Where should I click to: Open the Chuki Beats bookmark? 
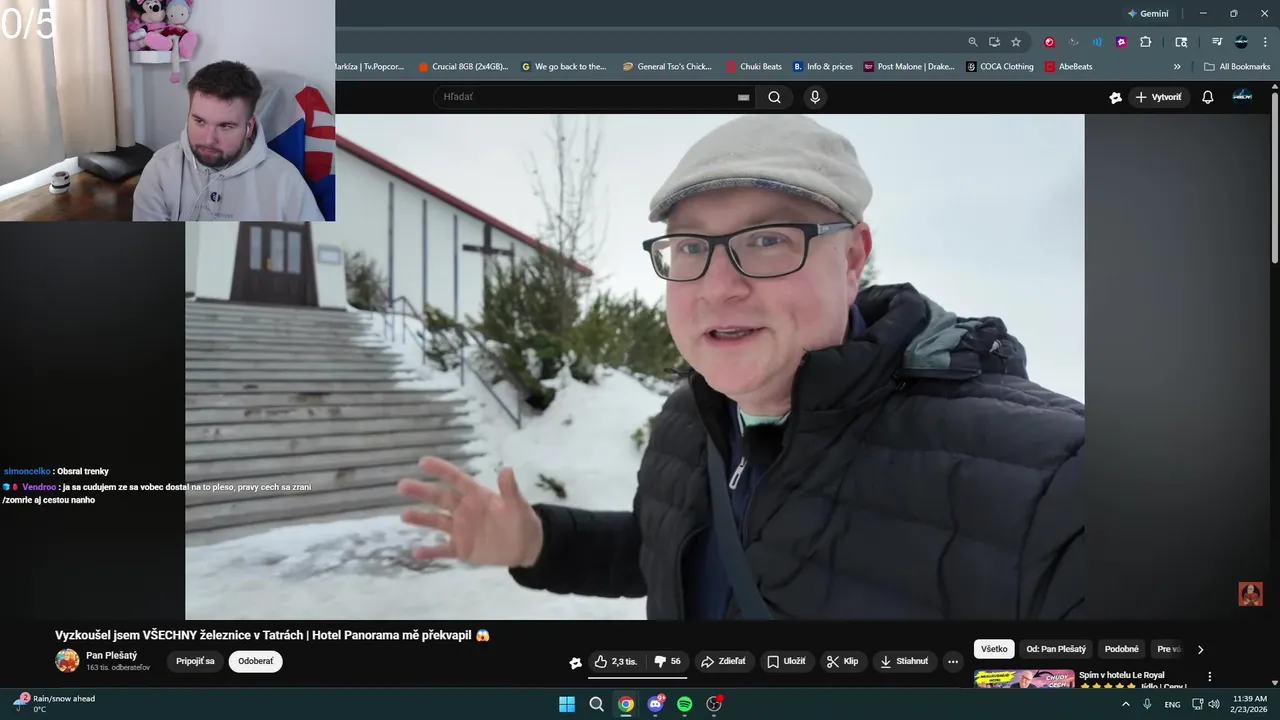coord(754,67)
